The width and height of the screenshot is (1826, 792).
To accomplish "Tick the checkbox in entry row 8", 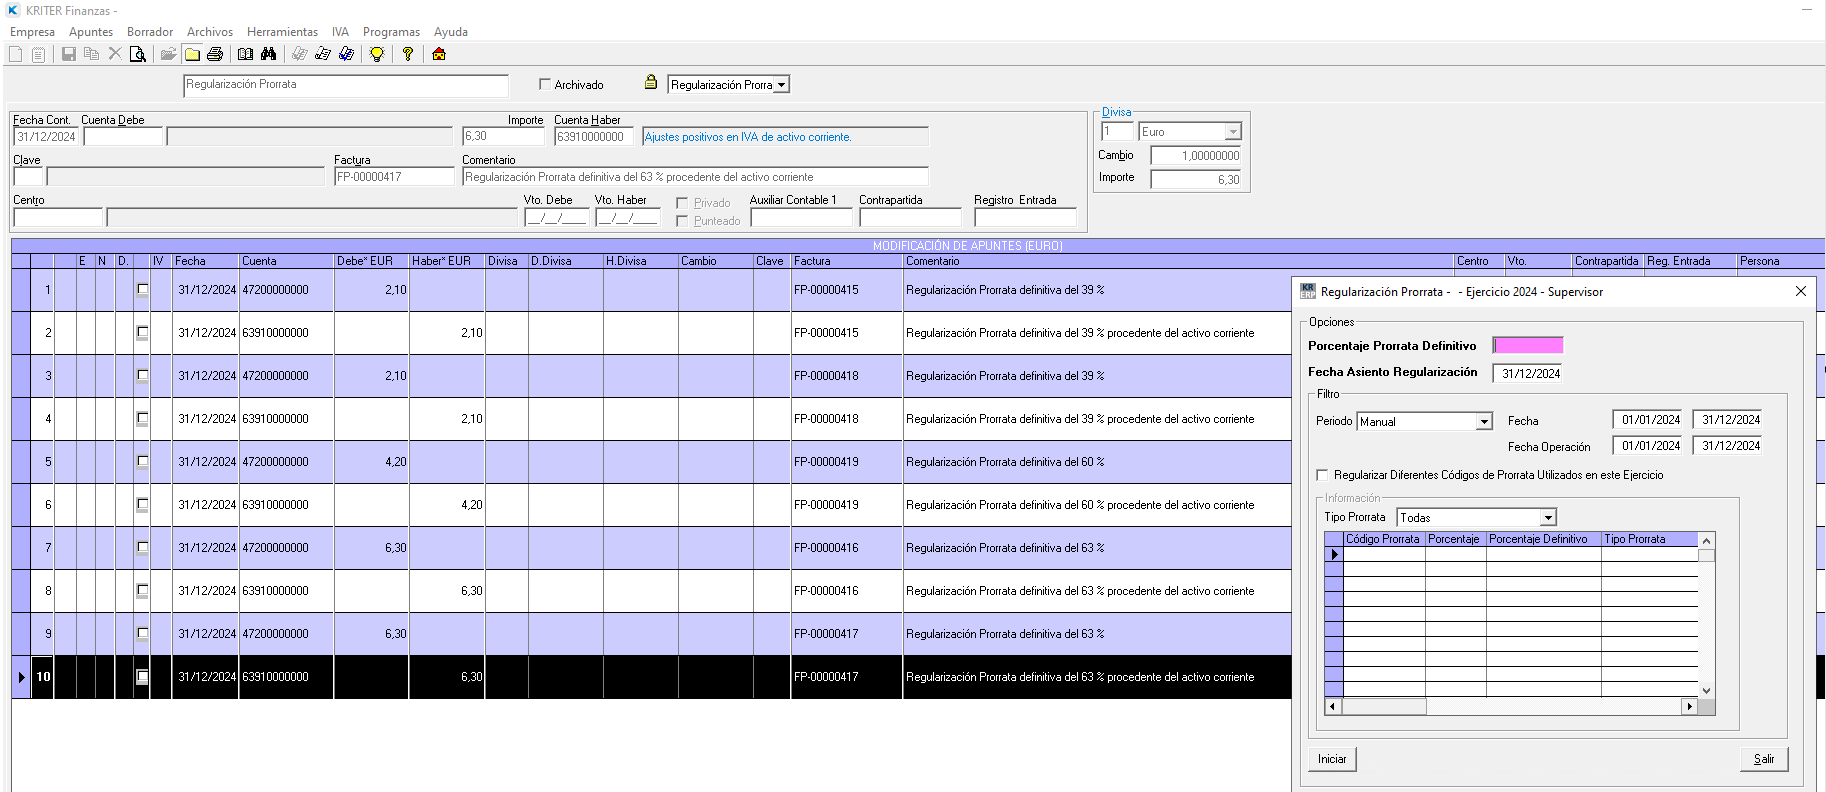I will pyautogui.click(x=142, y=591).
